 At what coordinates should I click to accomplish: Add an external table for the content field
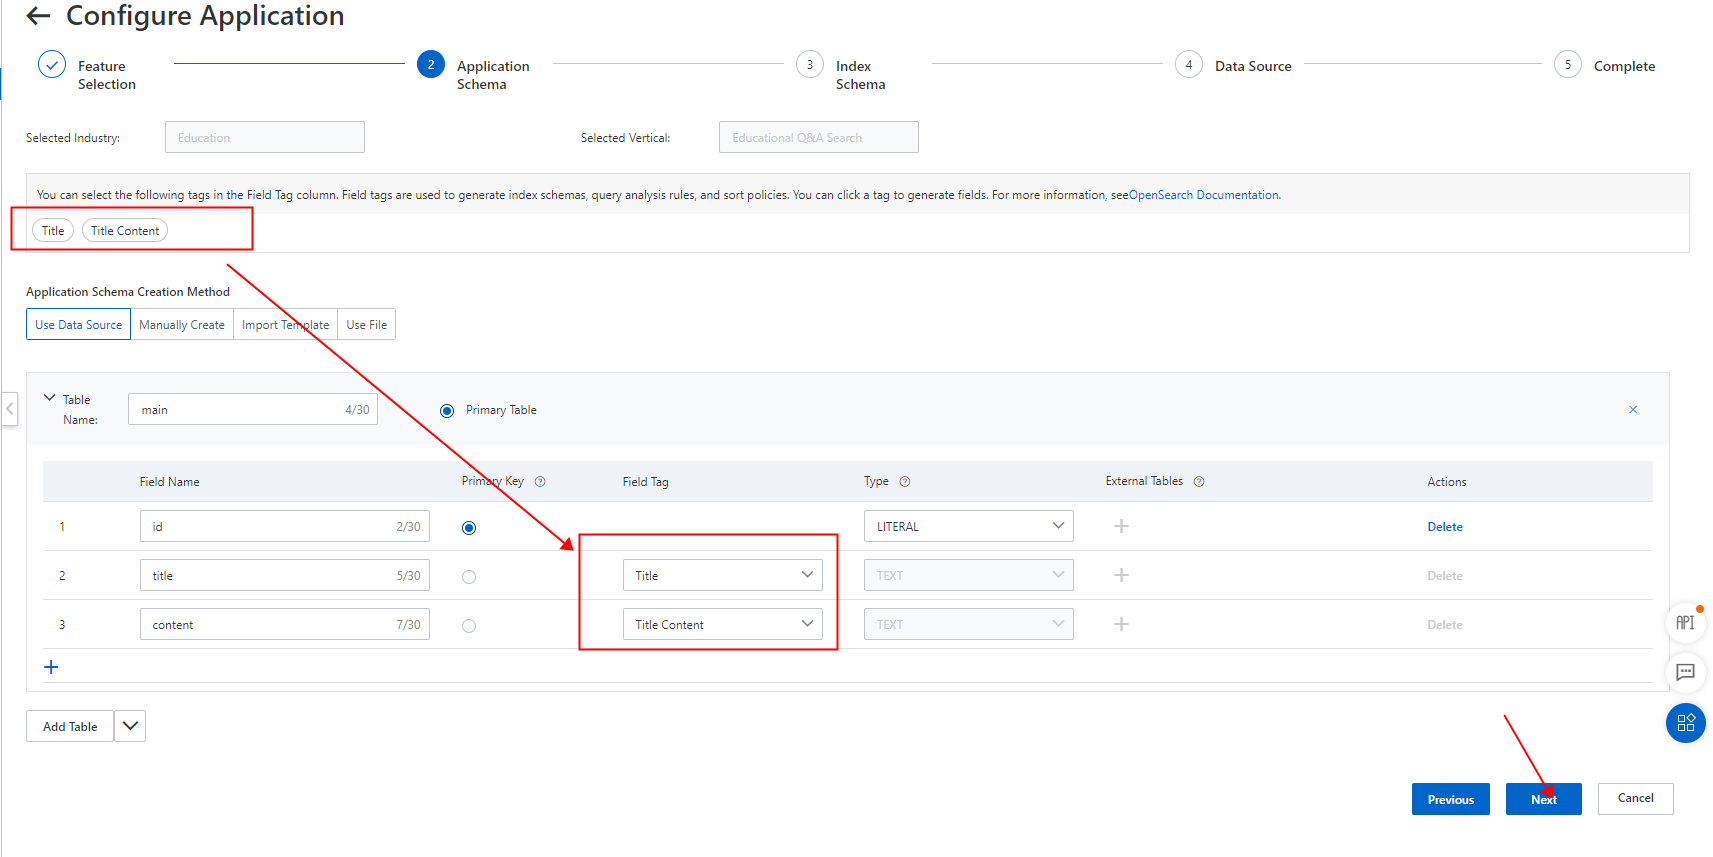click(1122, 624)
